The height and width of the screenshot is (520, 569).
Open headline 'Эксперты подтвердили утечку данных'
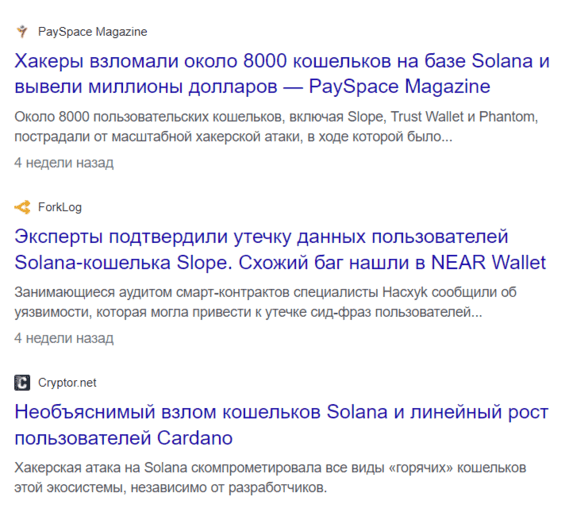click(280, 249)
